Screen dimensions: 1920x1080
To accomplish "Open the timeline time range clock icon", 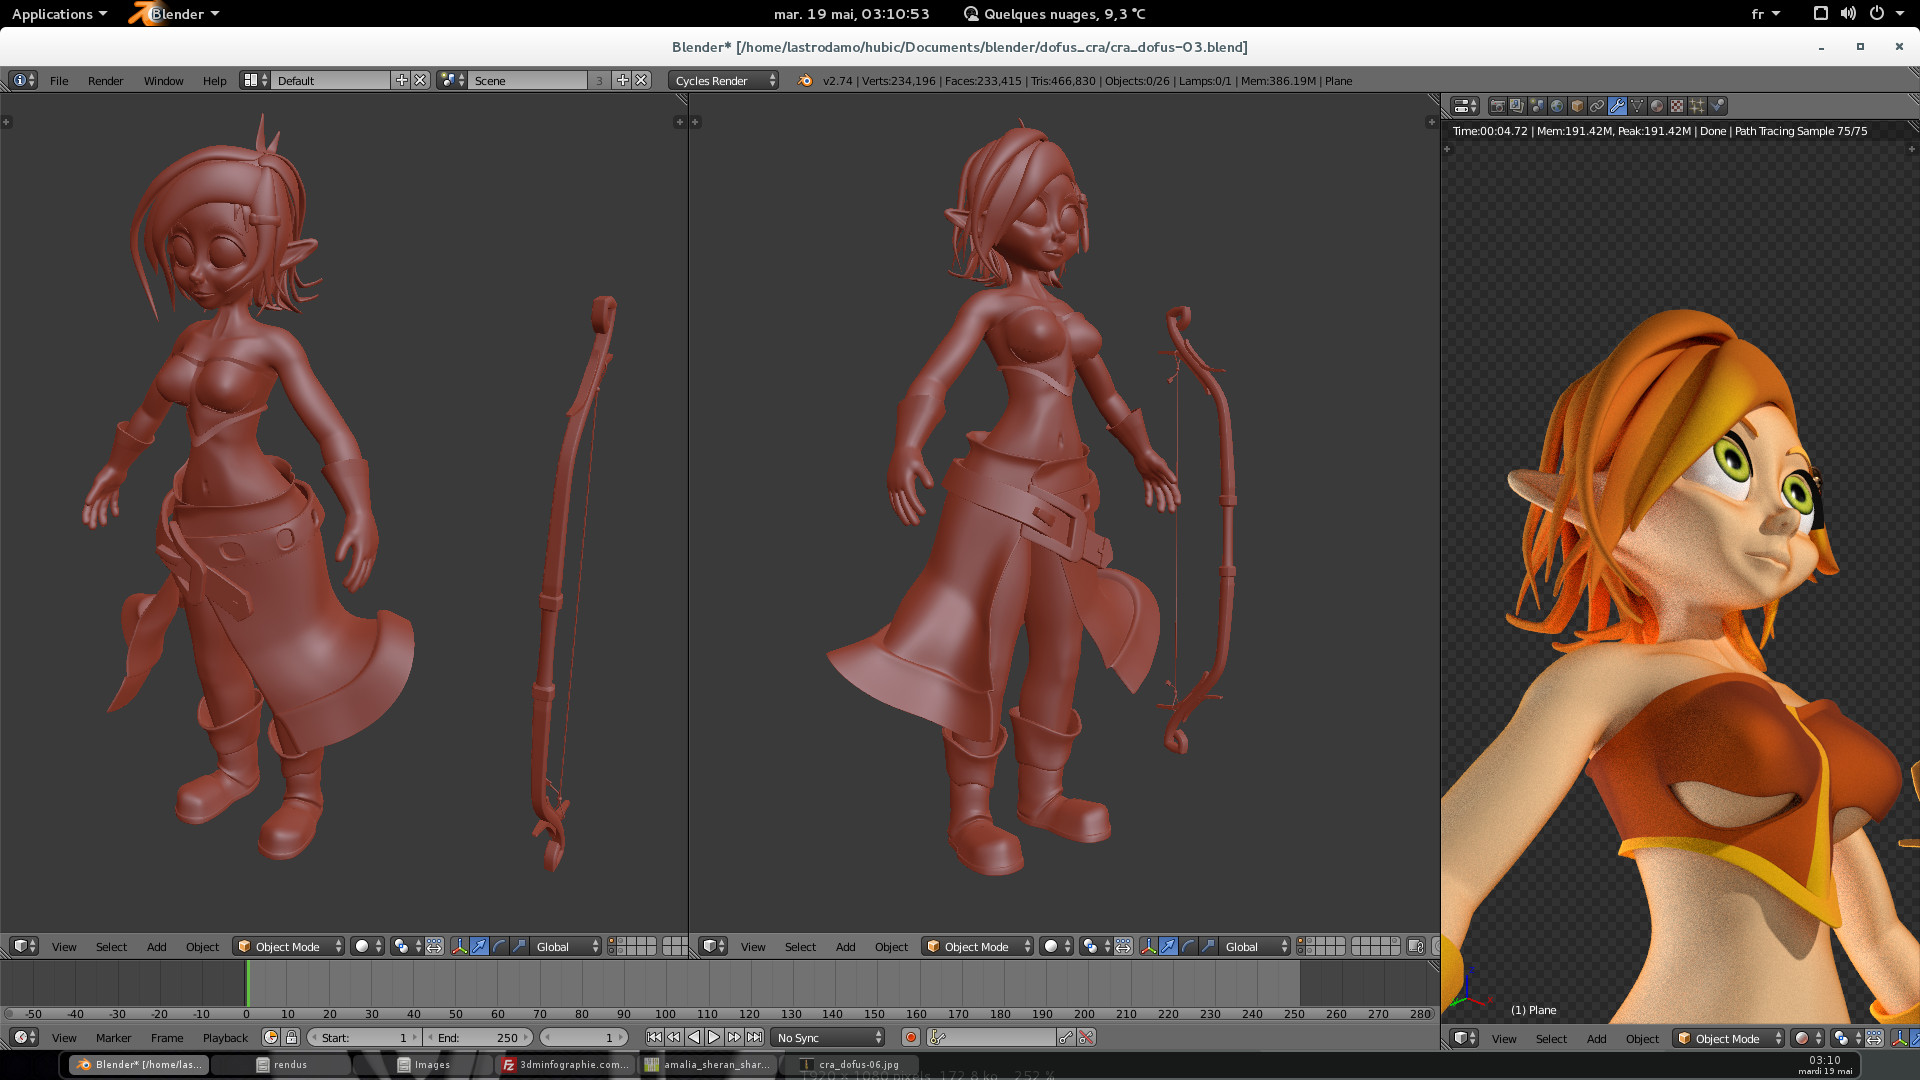I will pos(270,1038).
